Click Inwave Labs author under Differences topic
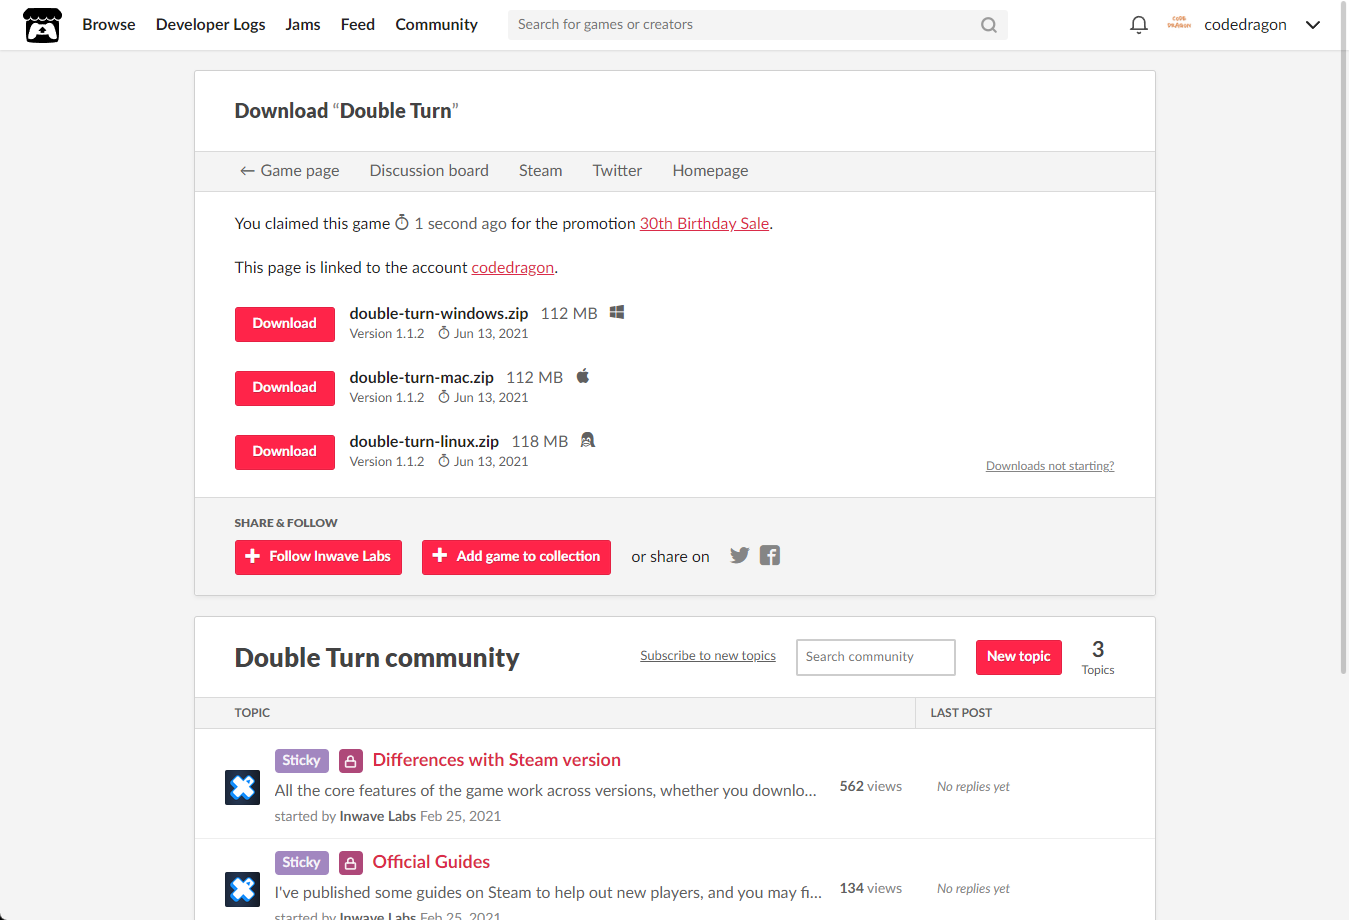The height and width of the screenshot is (920, 1349). 378,817
